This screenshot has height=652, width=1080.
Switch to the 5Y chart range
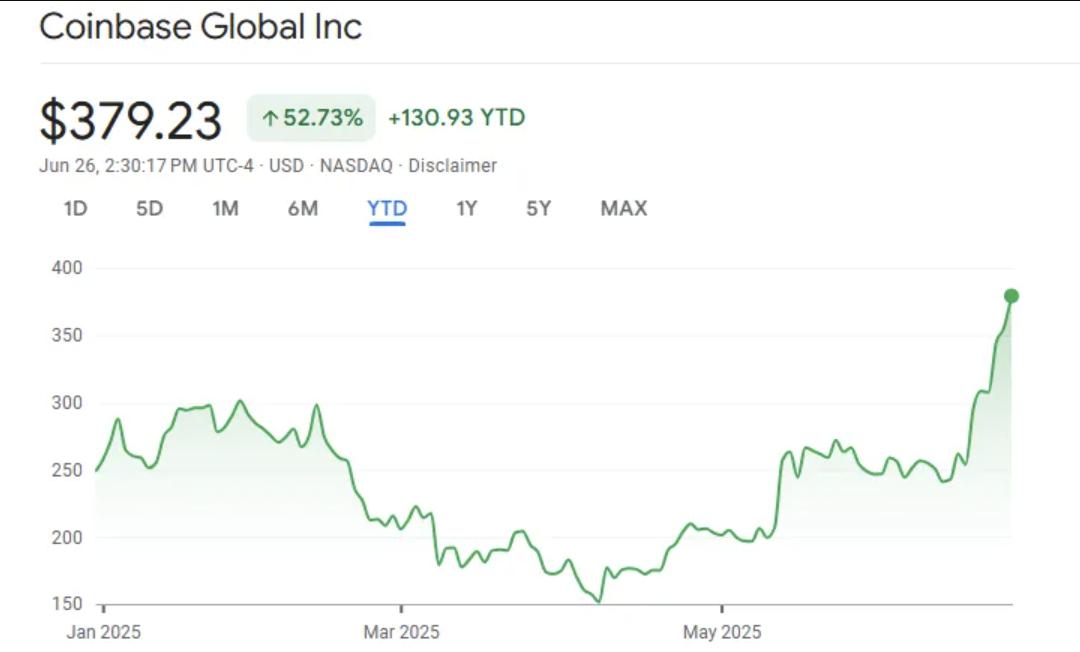(537, 209)
